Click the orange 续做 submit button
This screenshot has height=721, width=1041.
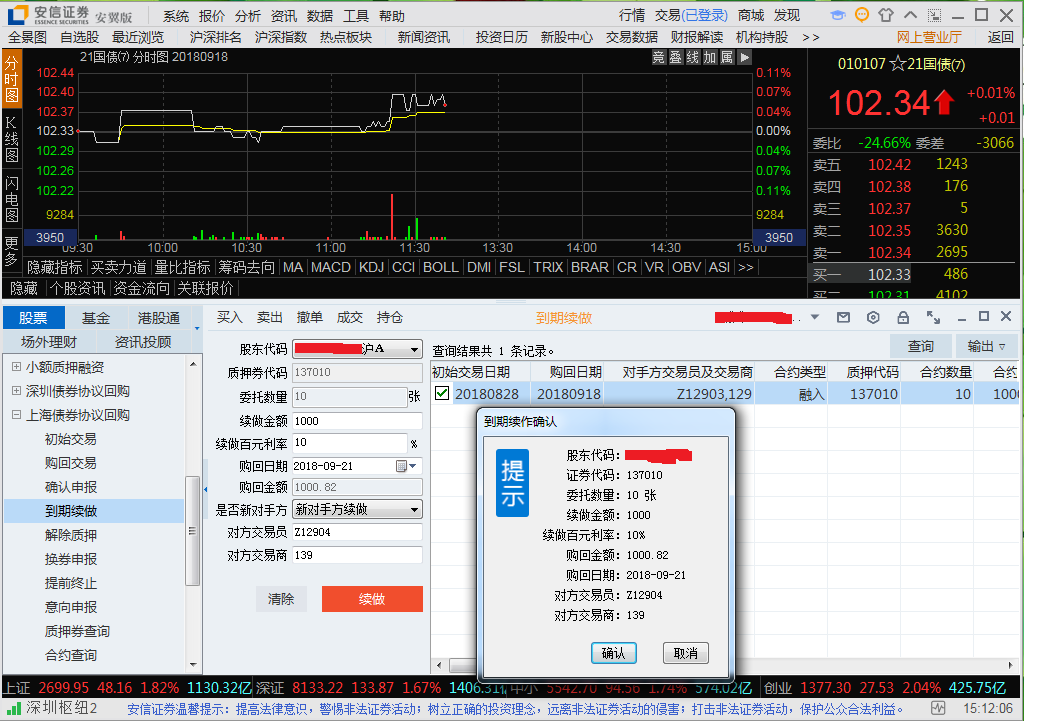372,599
